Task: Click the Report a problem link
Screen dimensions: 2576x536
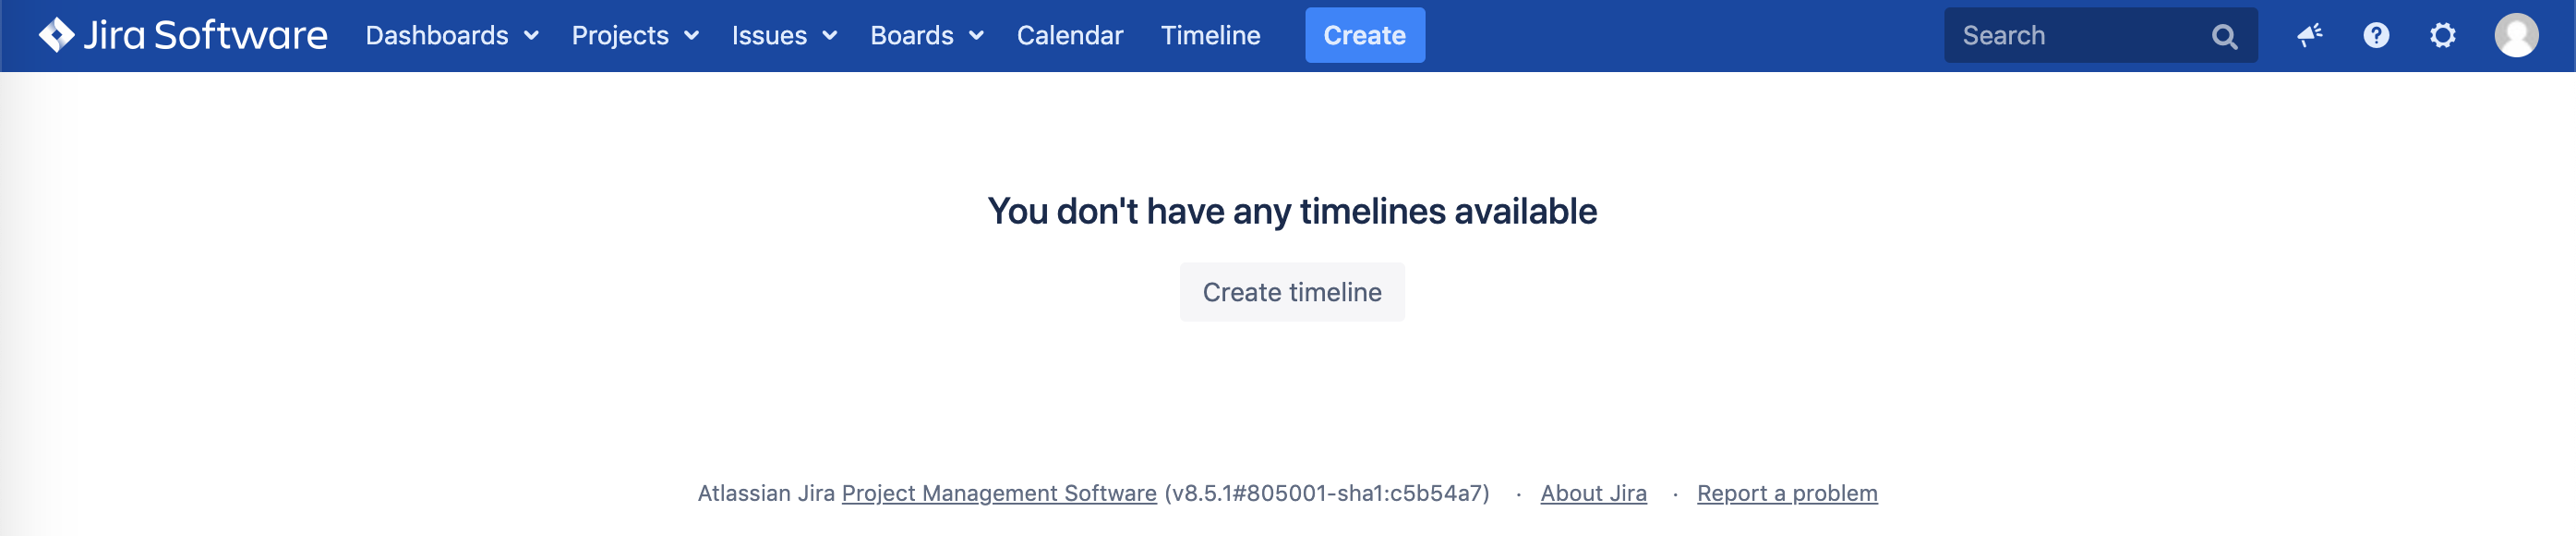Action: (1787, 493)
